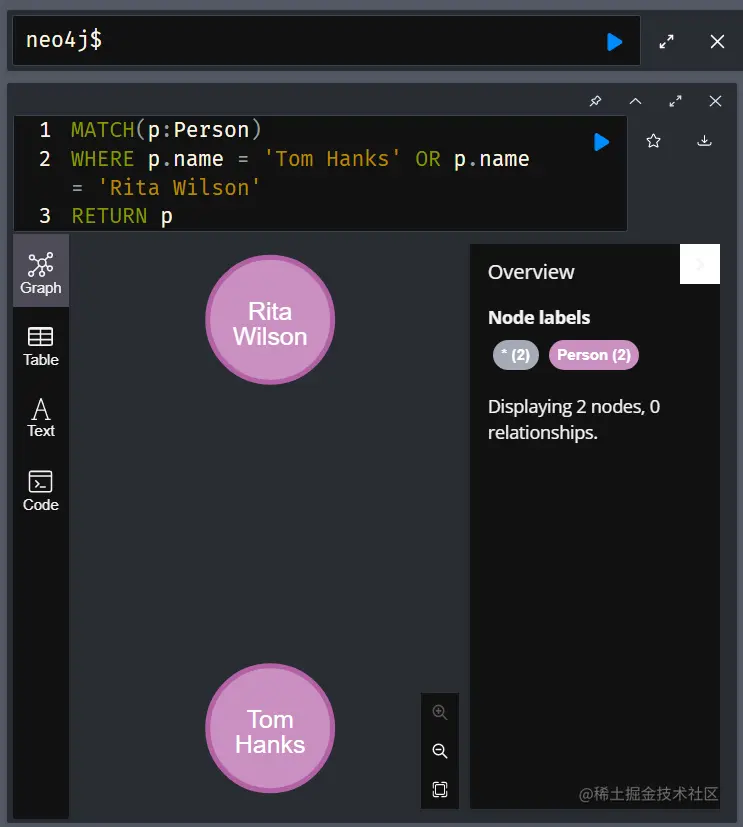Close the result frame
The image size is (743, 827).
point(715,101)
